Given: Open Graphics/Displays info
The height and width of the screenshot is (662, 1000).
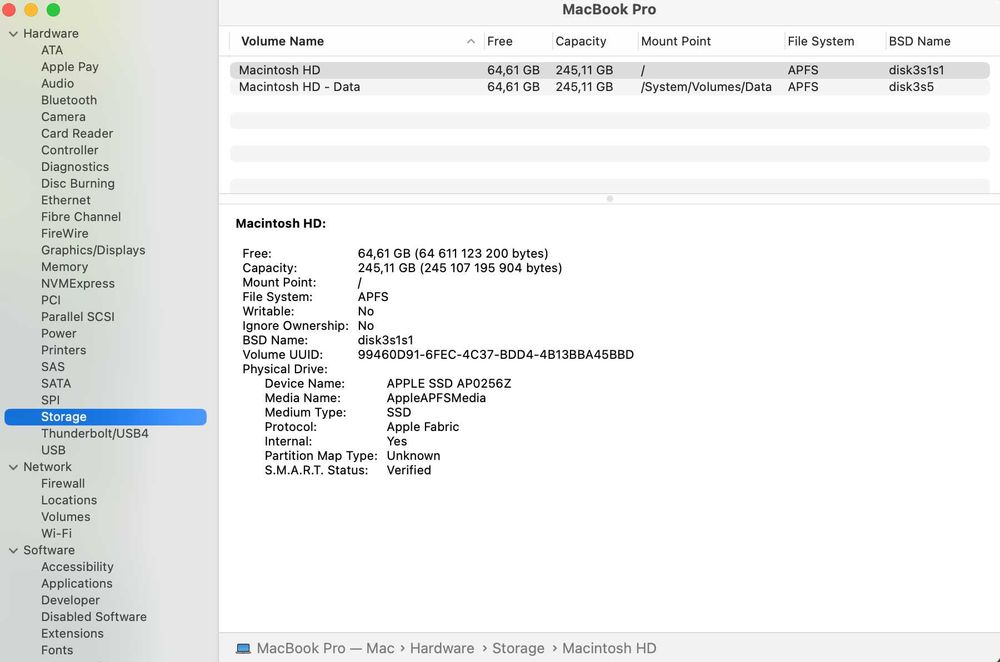Looking at the screenshot, I should tap(93, 250).
